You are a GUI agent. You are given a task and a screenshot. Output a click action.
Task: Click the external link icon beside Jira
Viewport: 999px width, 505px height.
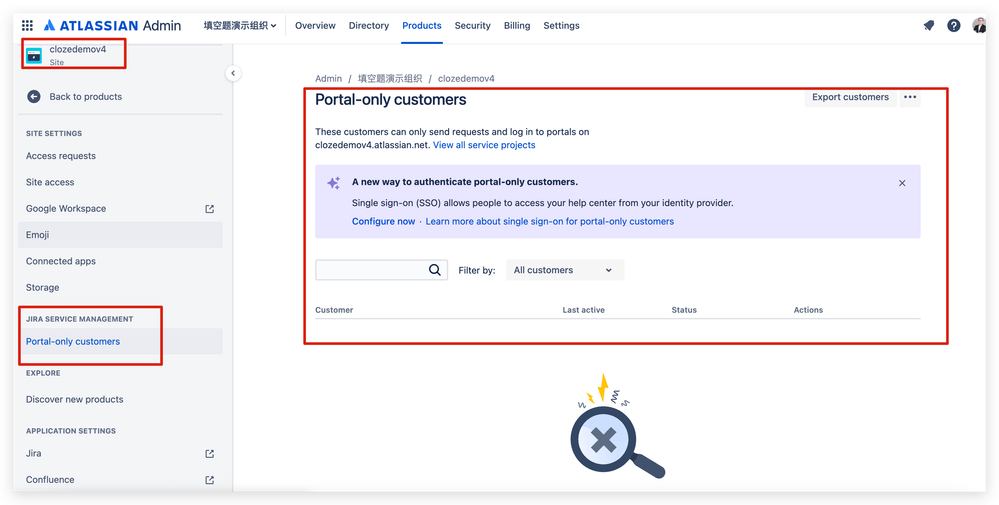[x=210, y=454]
